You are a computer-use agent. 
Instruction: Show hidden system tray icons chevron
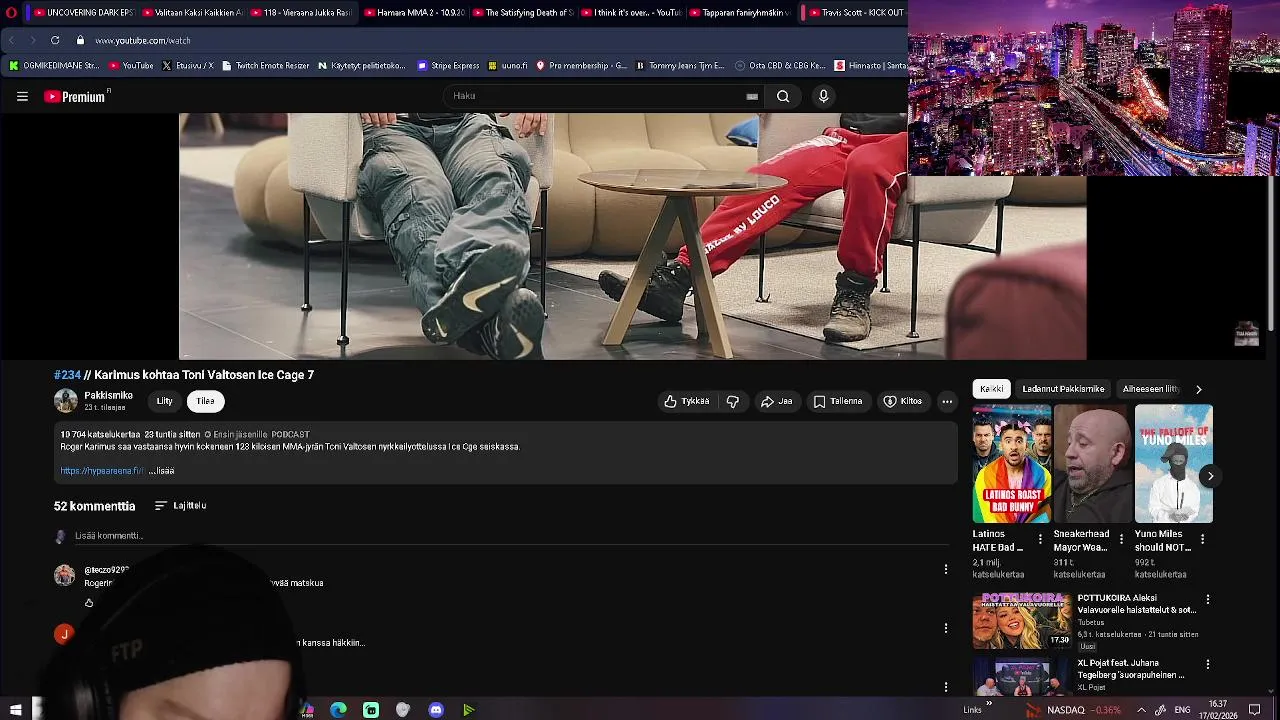pyautogui.click(x=1141, y=710)
